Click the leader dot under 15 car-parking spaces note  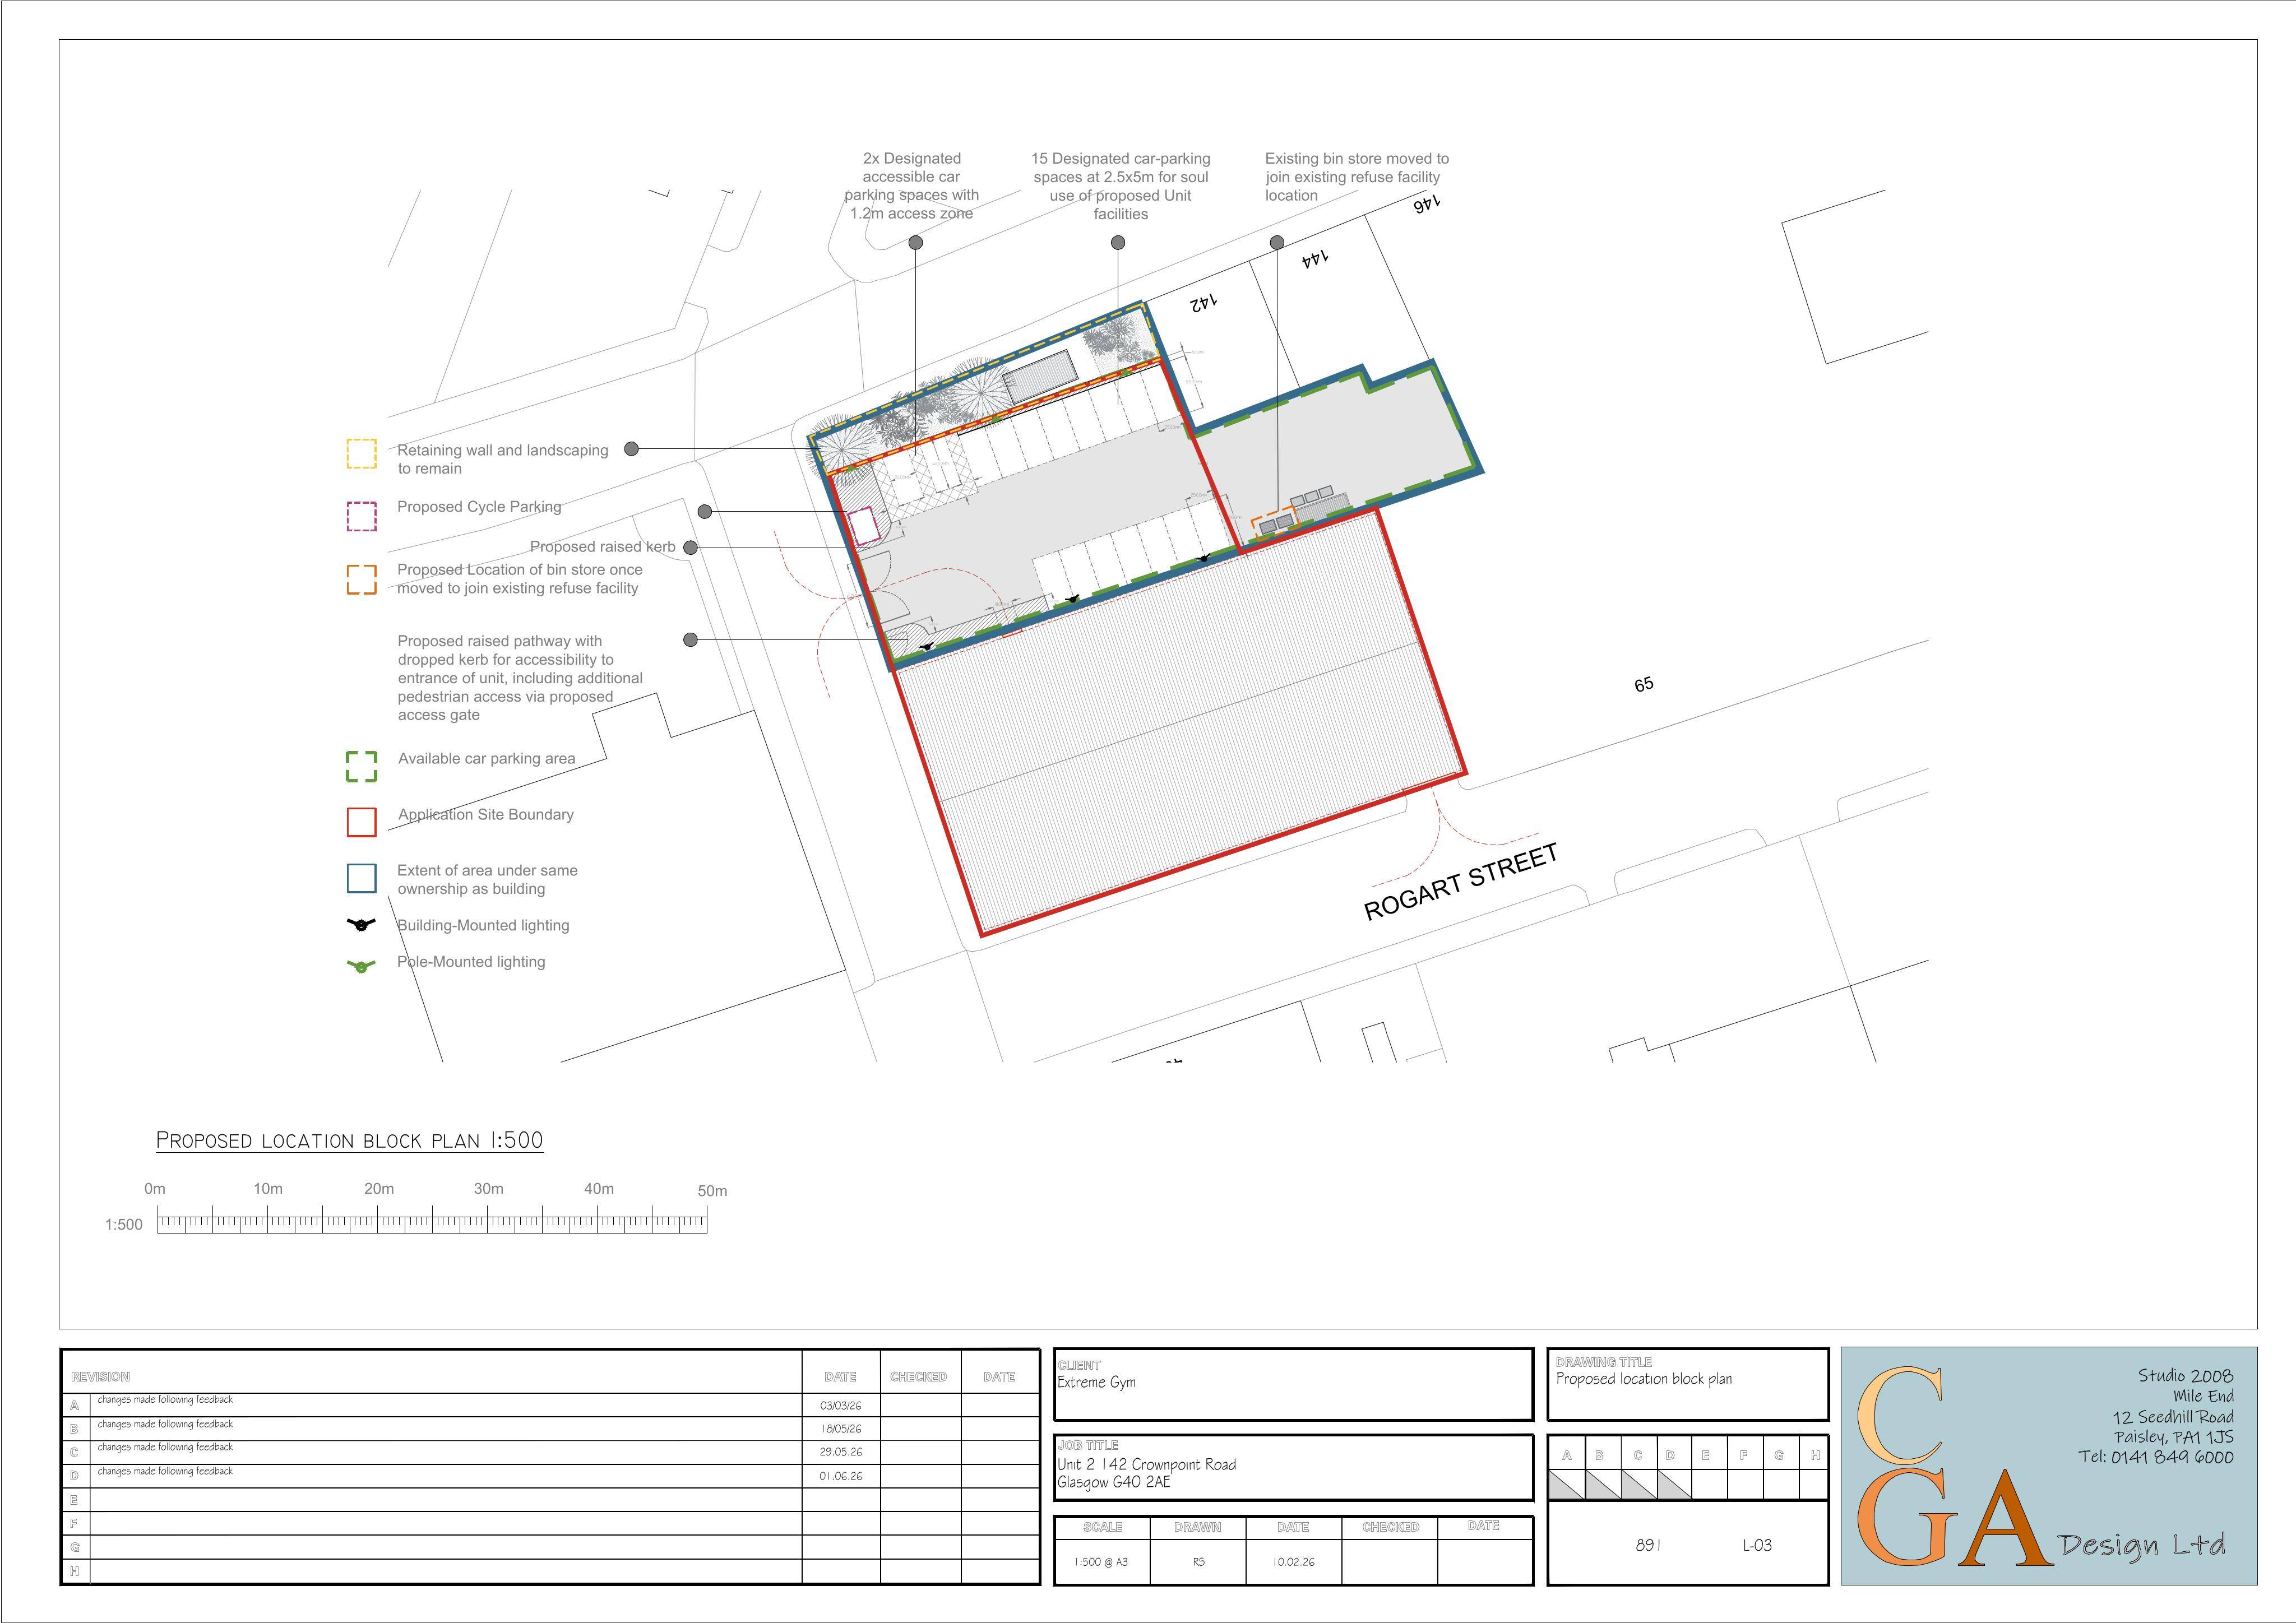click(1118, 242)
